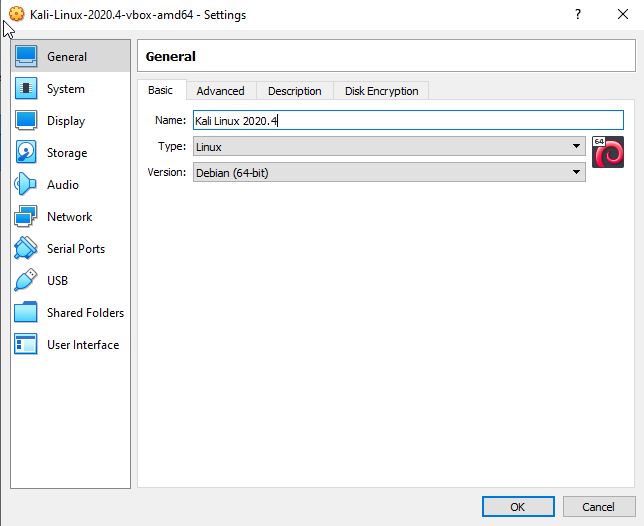This screenshot has height=526, width=644.
Task: Switch to the Advanced tab
Action: click(x=221, y=91)
